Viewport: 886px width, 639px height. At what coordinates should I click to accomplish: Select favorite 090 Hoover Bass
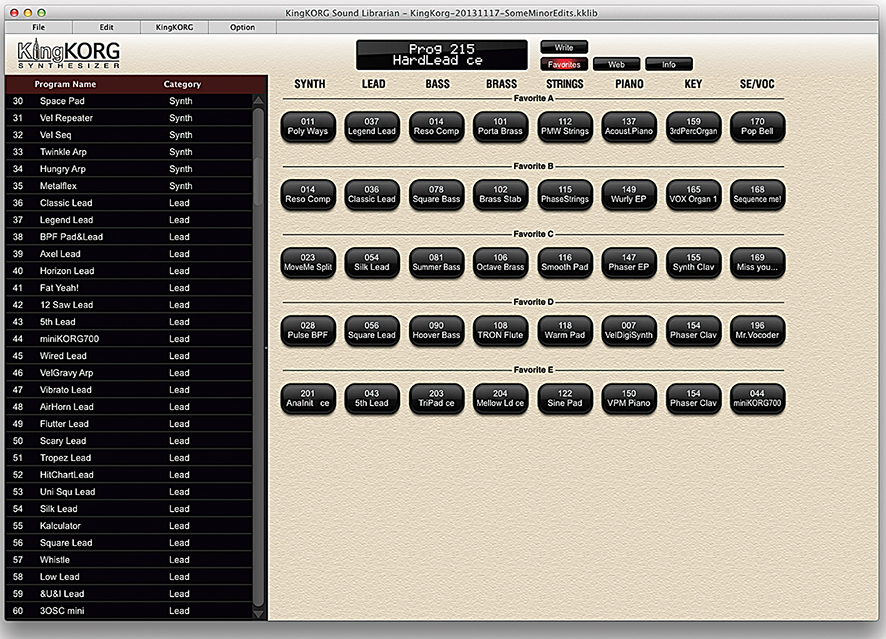point(436,331)
